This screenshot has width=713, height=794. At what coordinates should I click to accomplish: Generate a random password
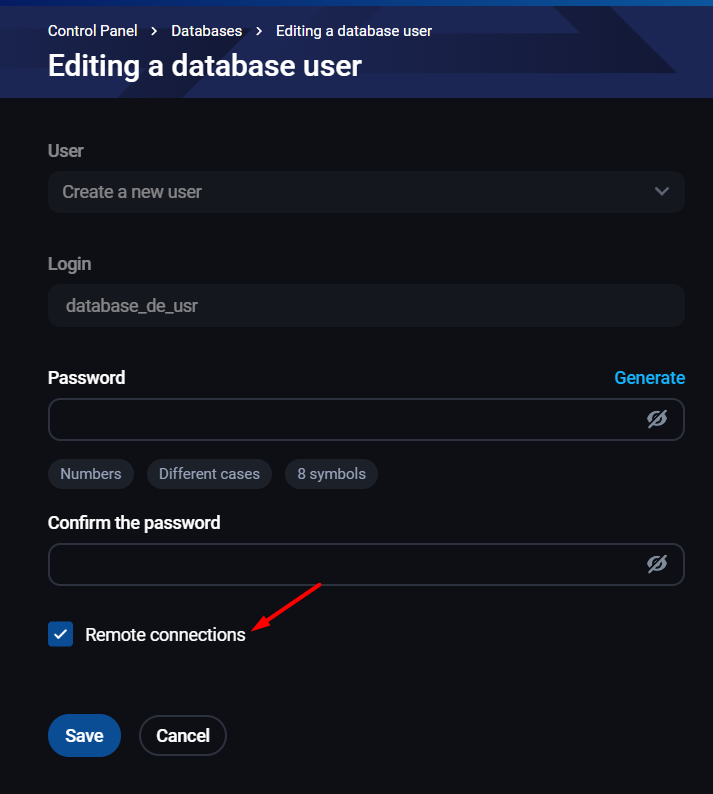click(x=649, y=378)
